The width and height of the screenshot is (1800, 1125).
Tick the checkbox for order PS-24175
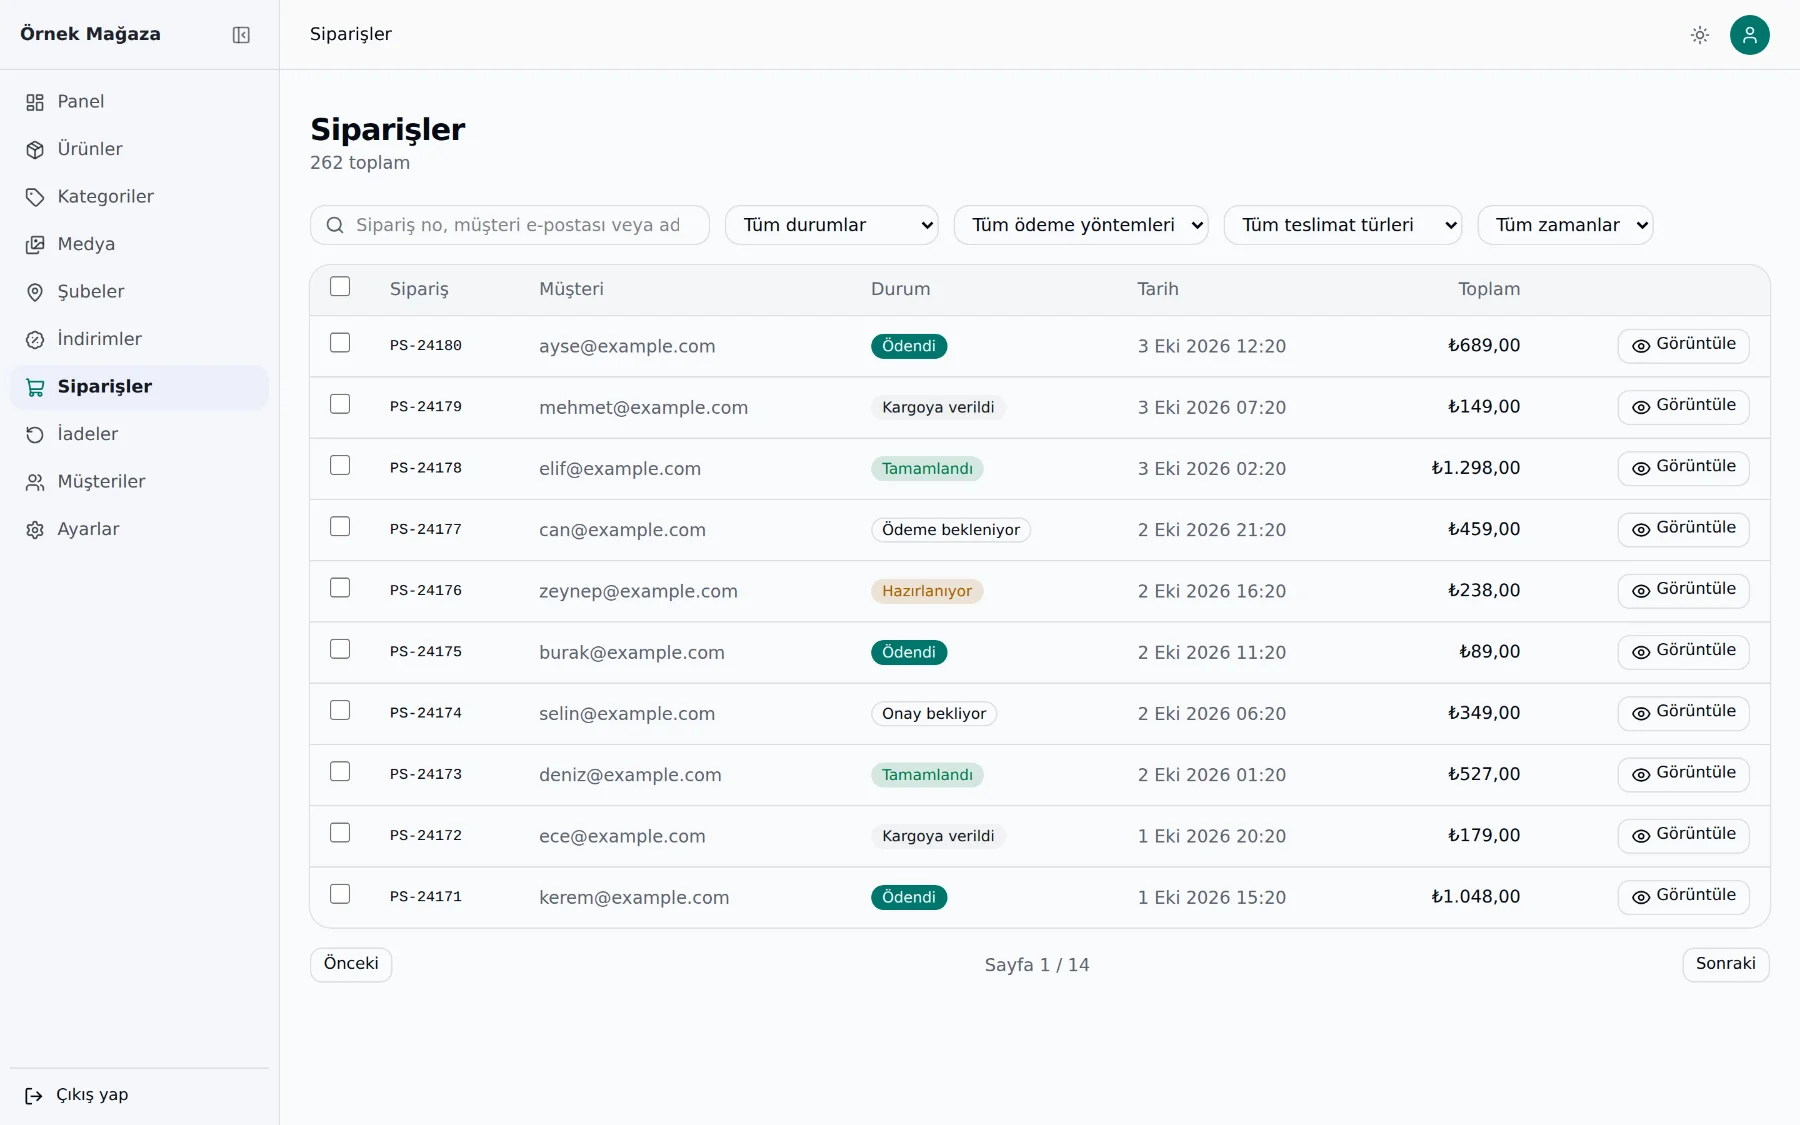point(340,649)
